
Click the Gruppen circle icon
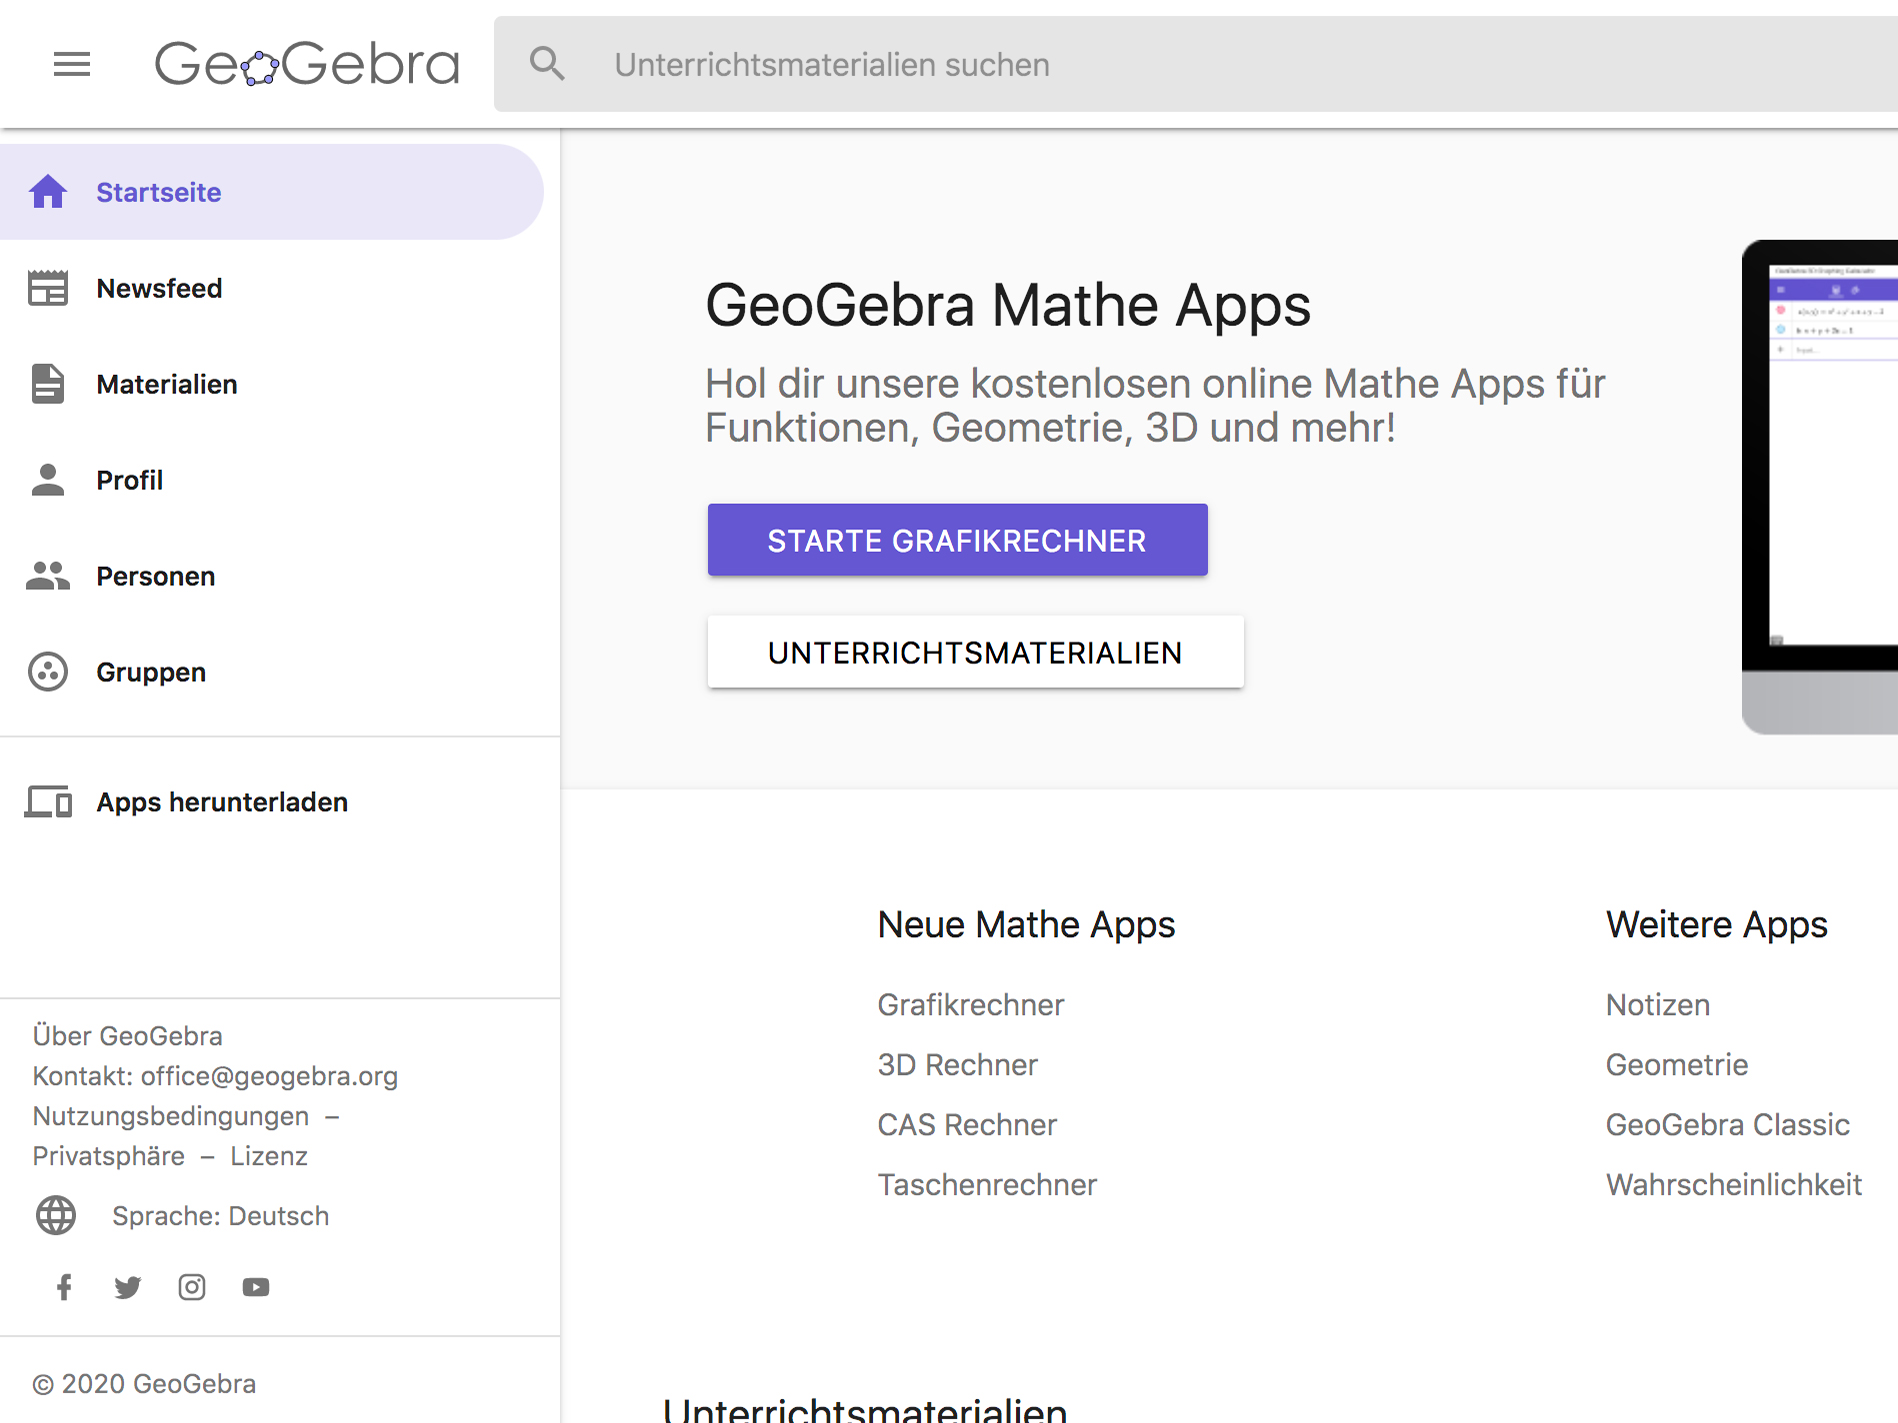click(x=48, y=672)
